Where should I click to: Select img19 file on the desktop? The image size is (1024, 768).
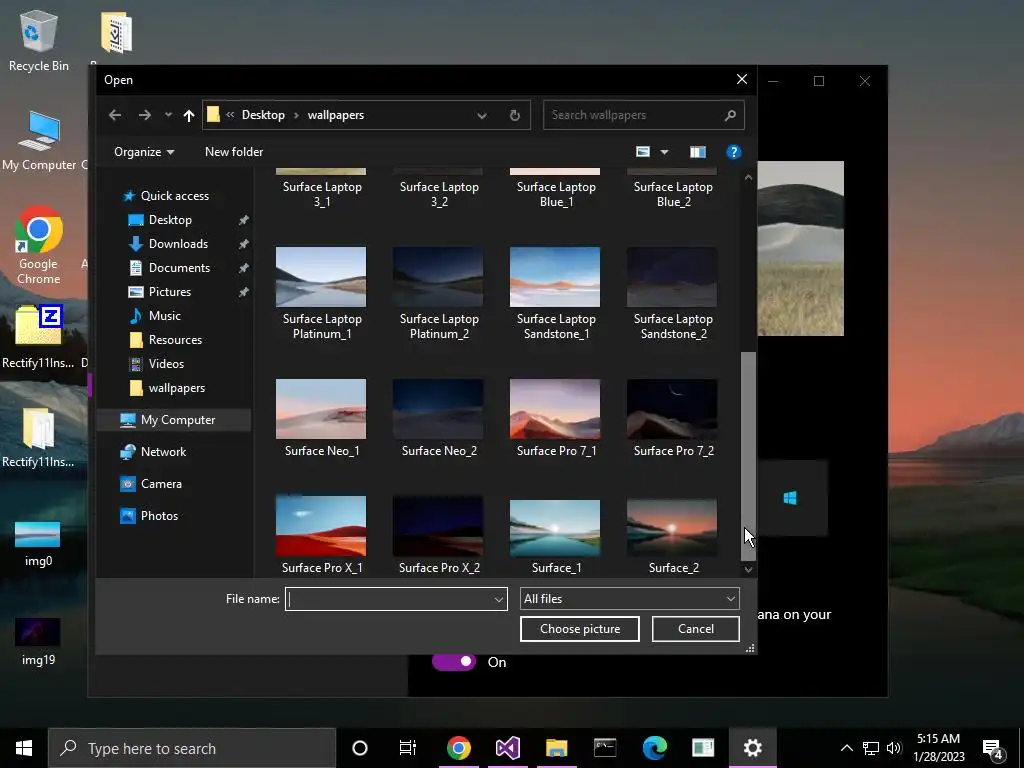38,641
